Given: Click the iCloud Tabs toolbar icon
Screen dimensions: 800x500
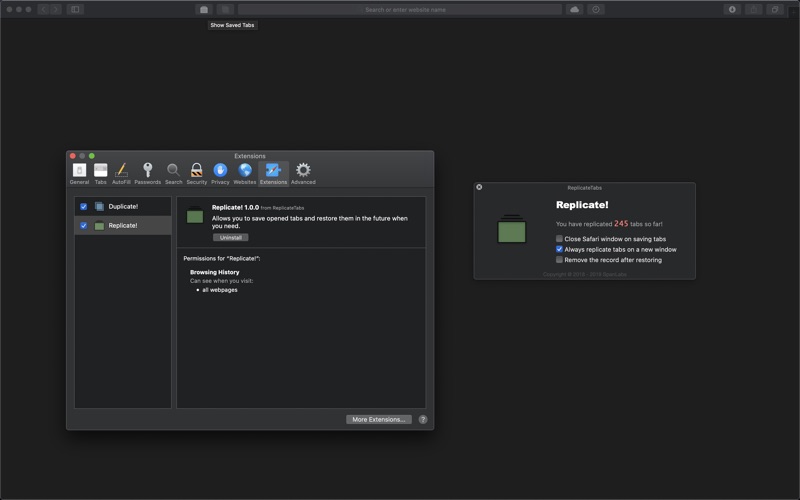Looking at the screenshot, I should [x=574, y=9].
